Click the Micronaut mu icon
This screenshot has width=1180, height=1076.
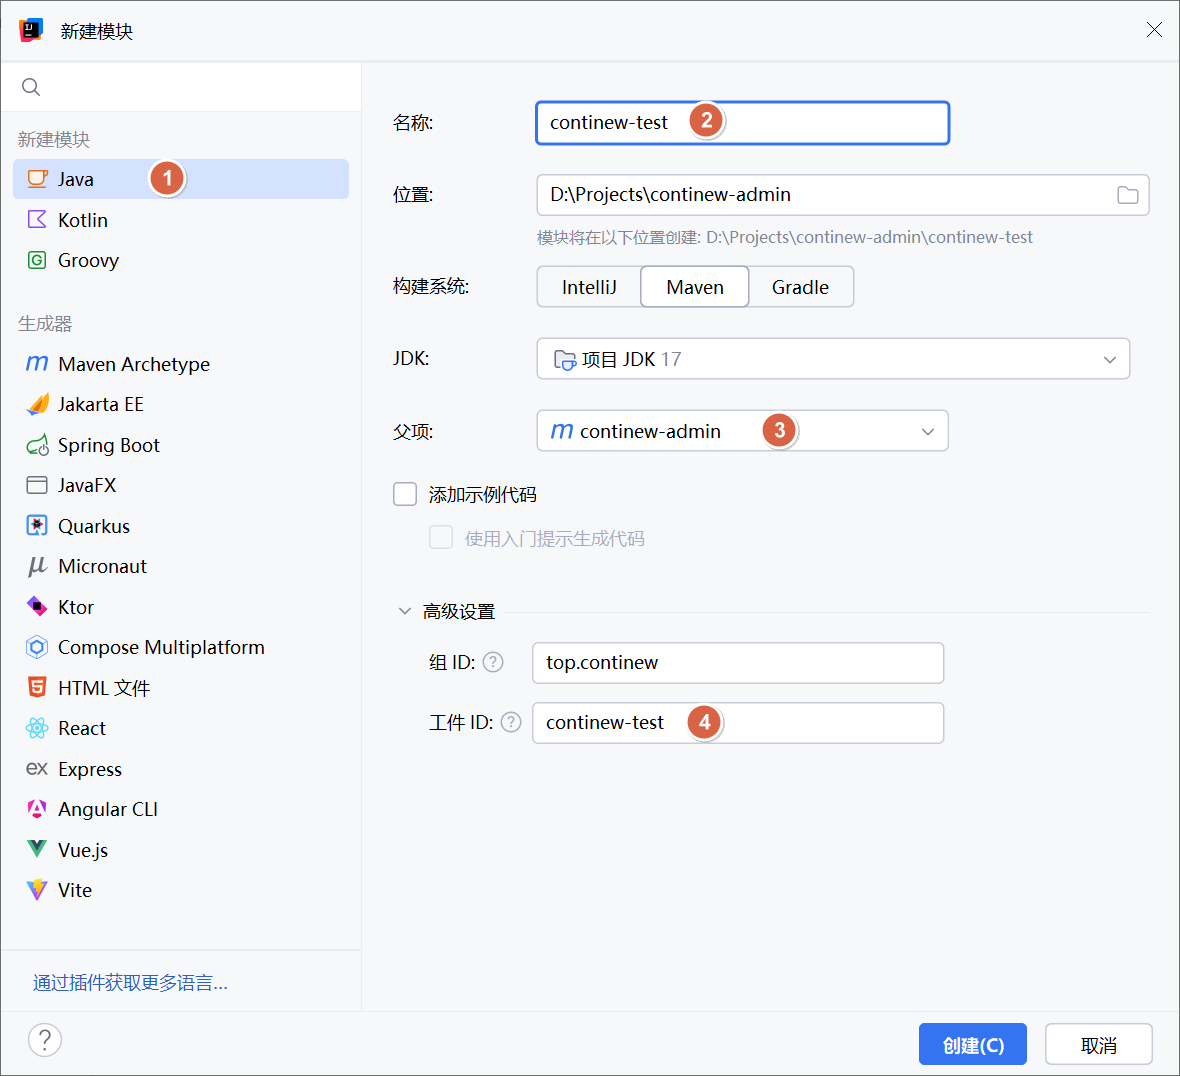(37, 567)
